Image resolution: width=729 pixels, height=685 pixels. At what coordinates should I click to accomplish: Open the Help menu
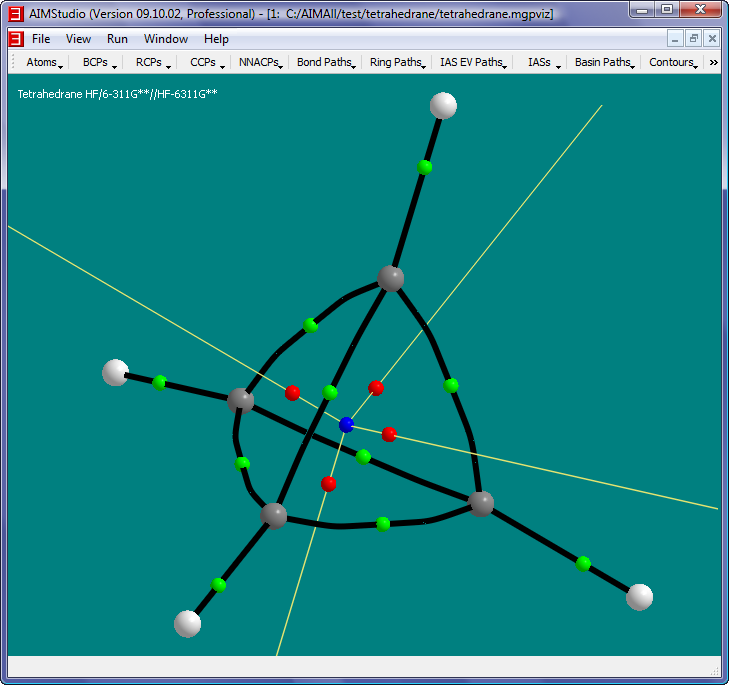[216, 39]
